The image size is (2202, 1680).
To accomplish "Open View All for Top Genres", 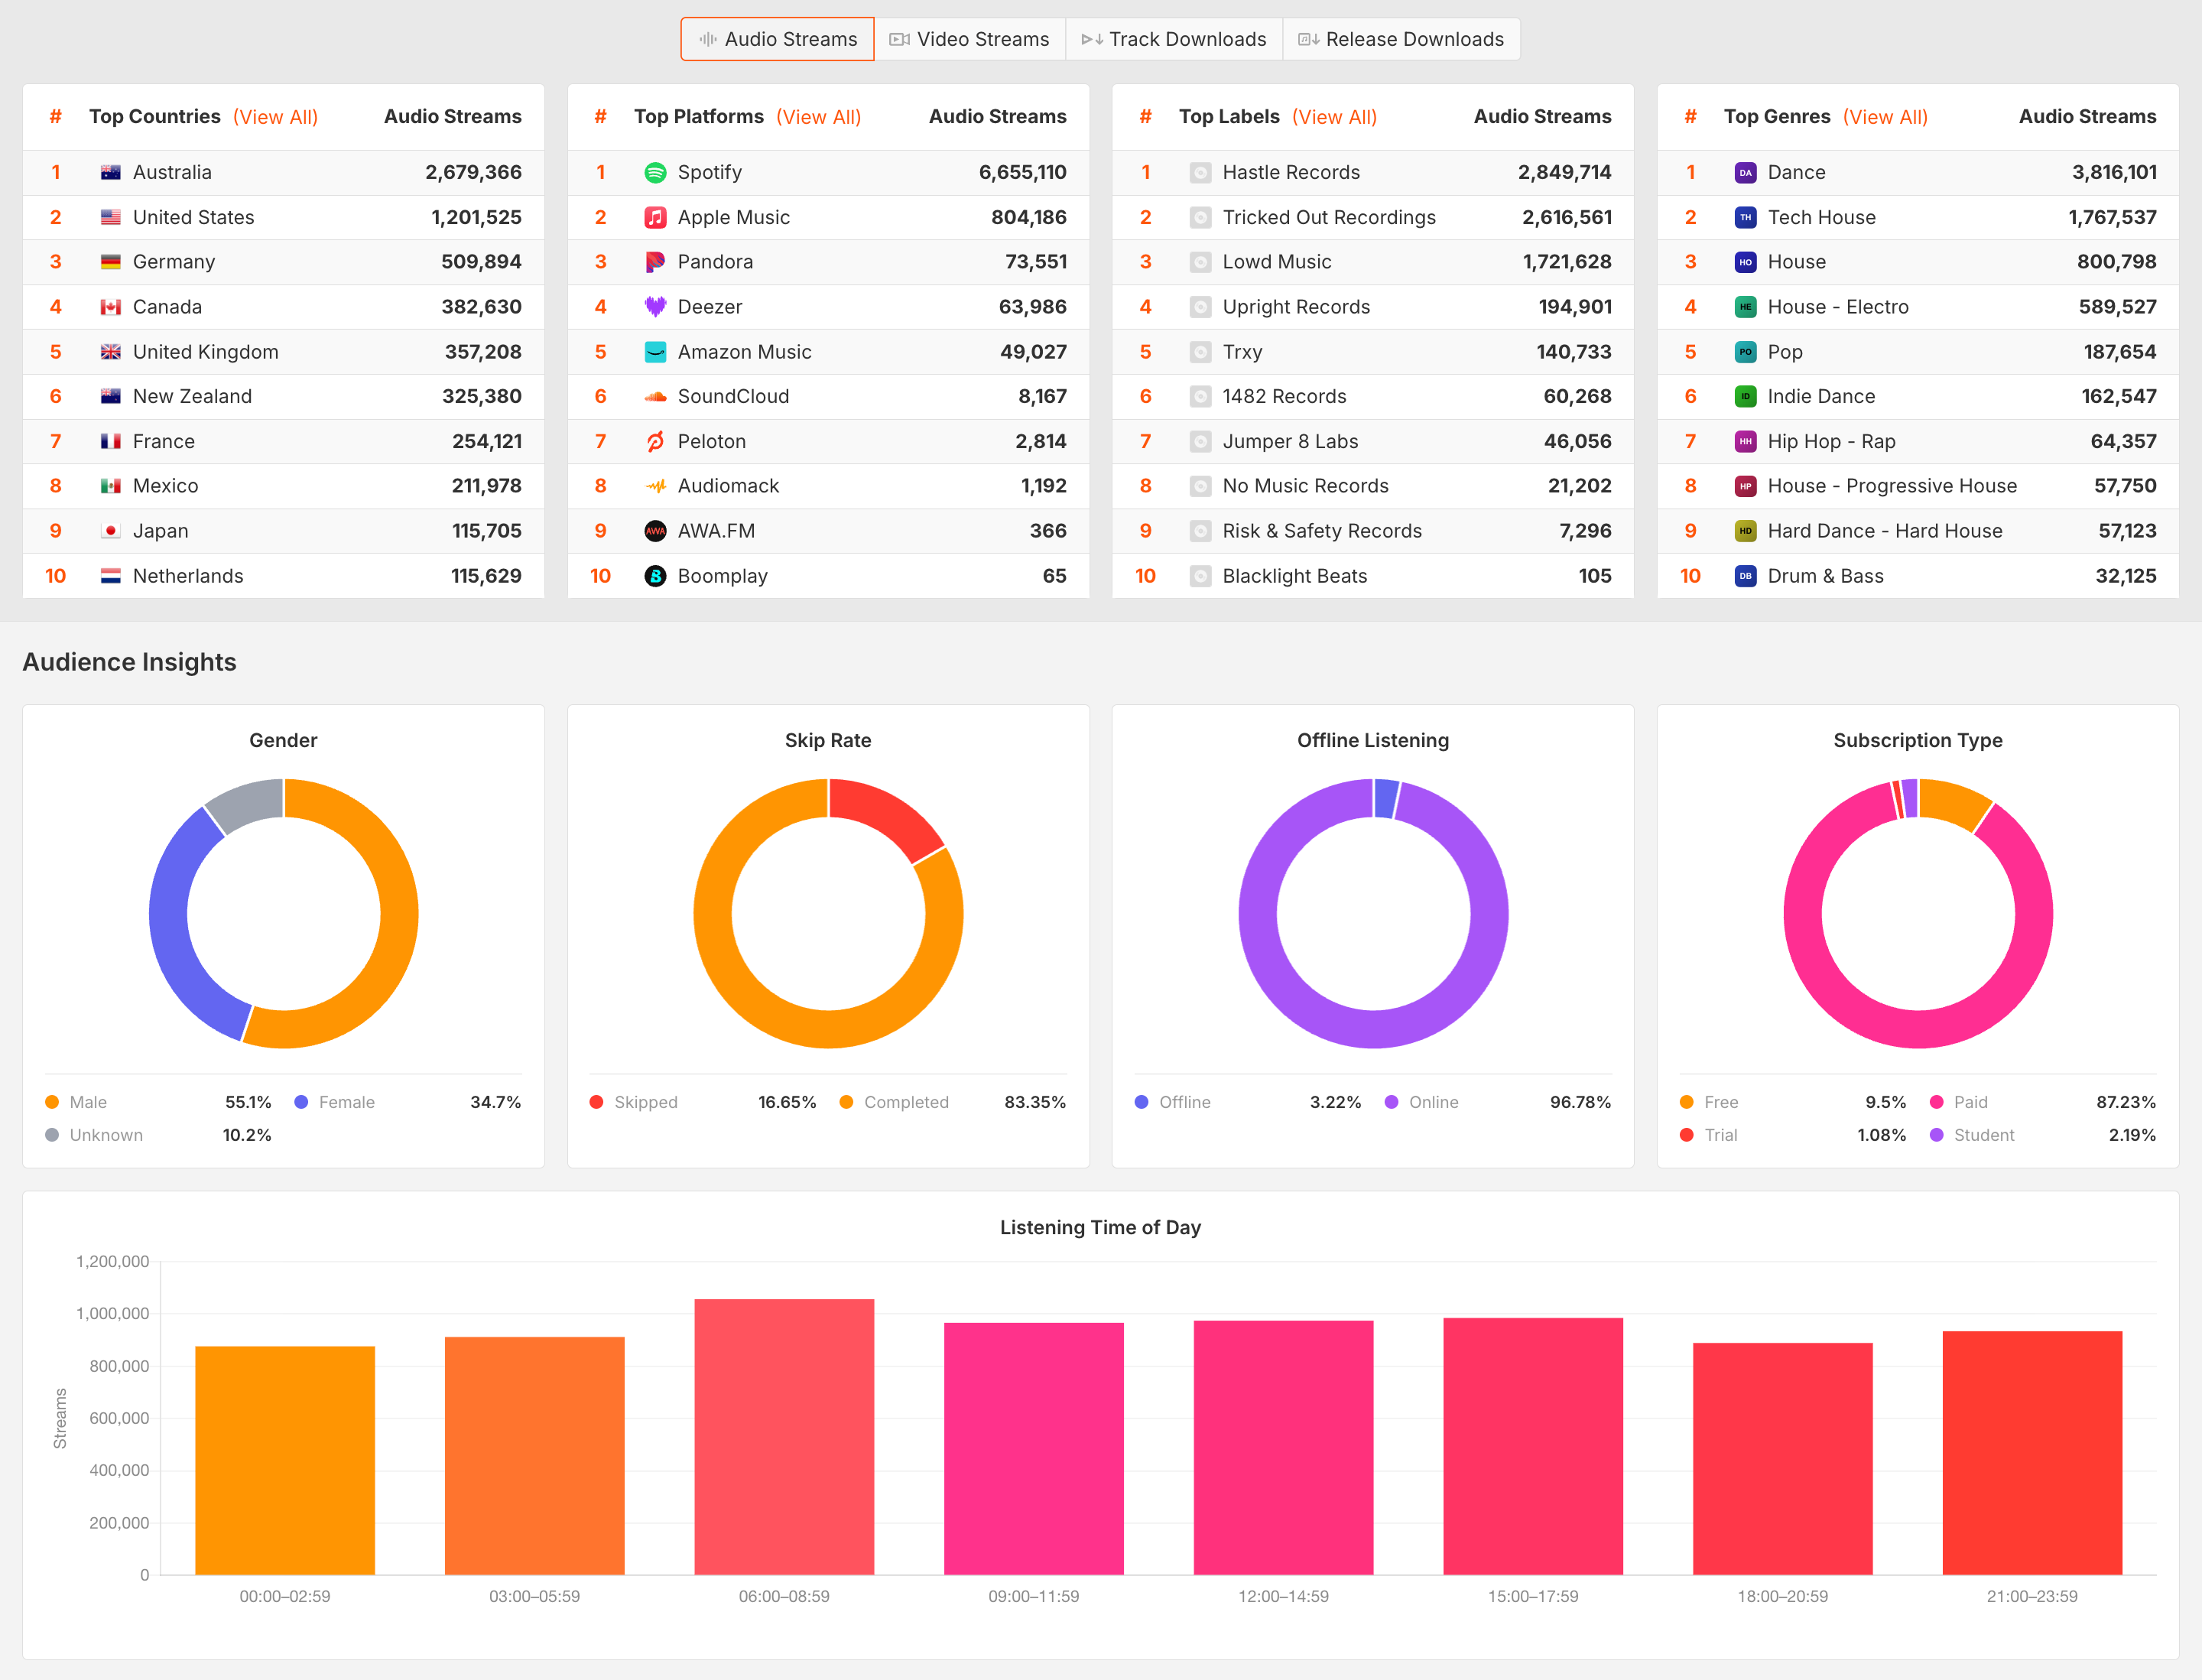I will (1885, 117).
